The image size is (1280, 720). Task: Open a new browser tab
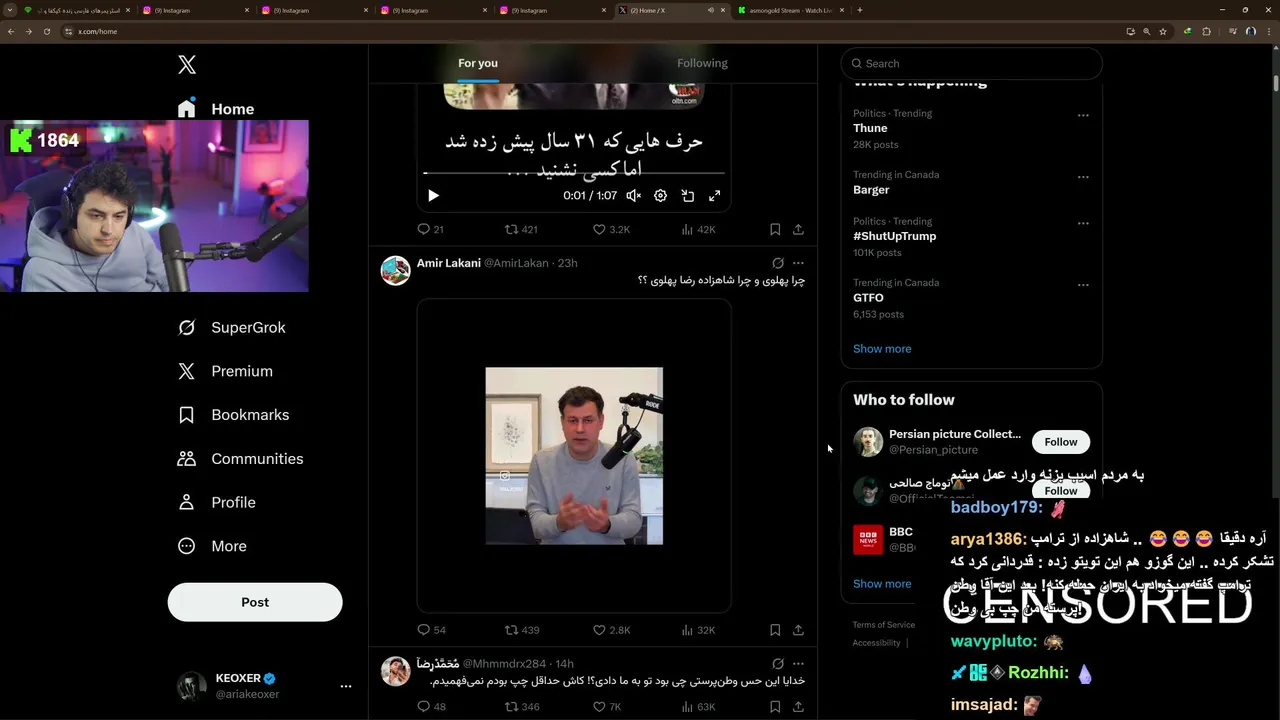[860, 10]
